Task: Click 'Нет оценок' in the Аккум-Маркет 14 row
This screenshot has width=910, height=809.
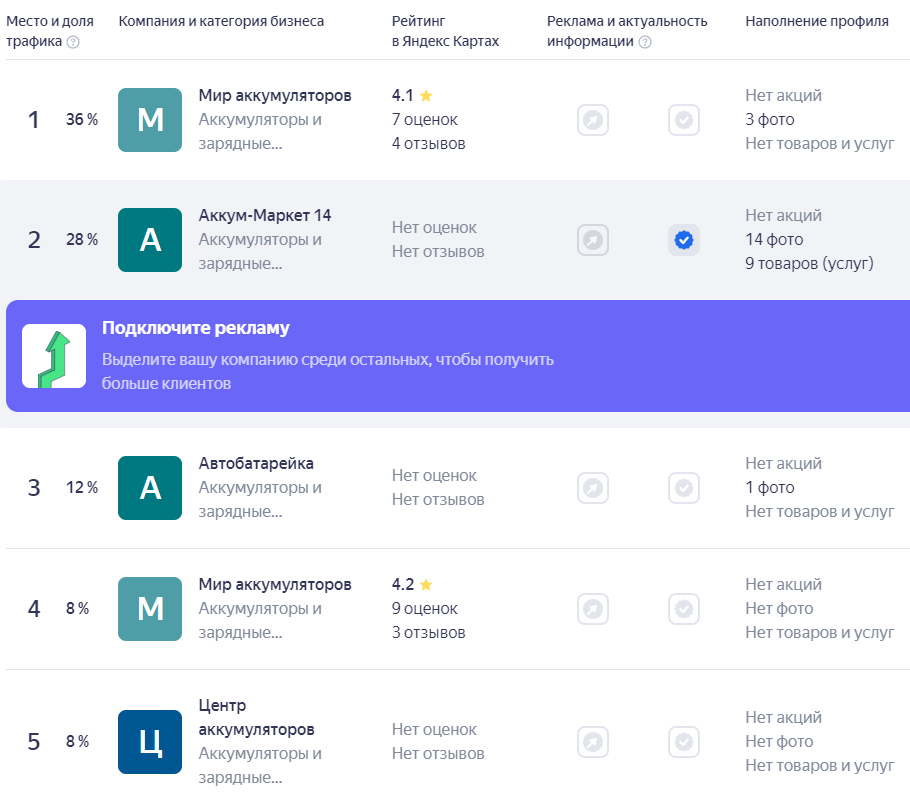Action: (434, 227)
